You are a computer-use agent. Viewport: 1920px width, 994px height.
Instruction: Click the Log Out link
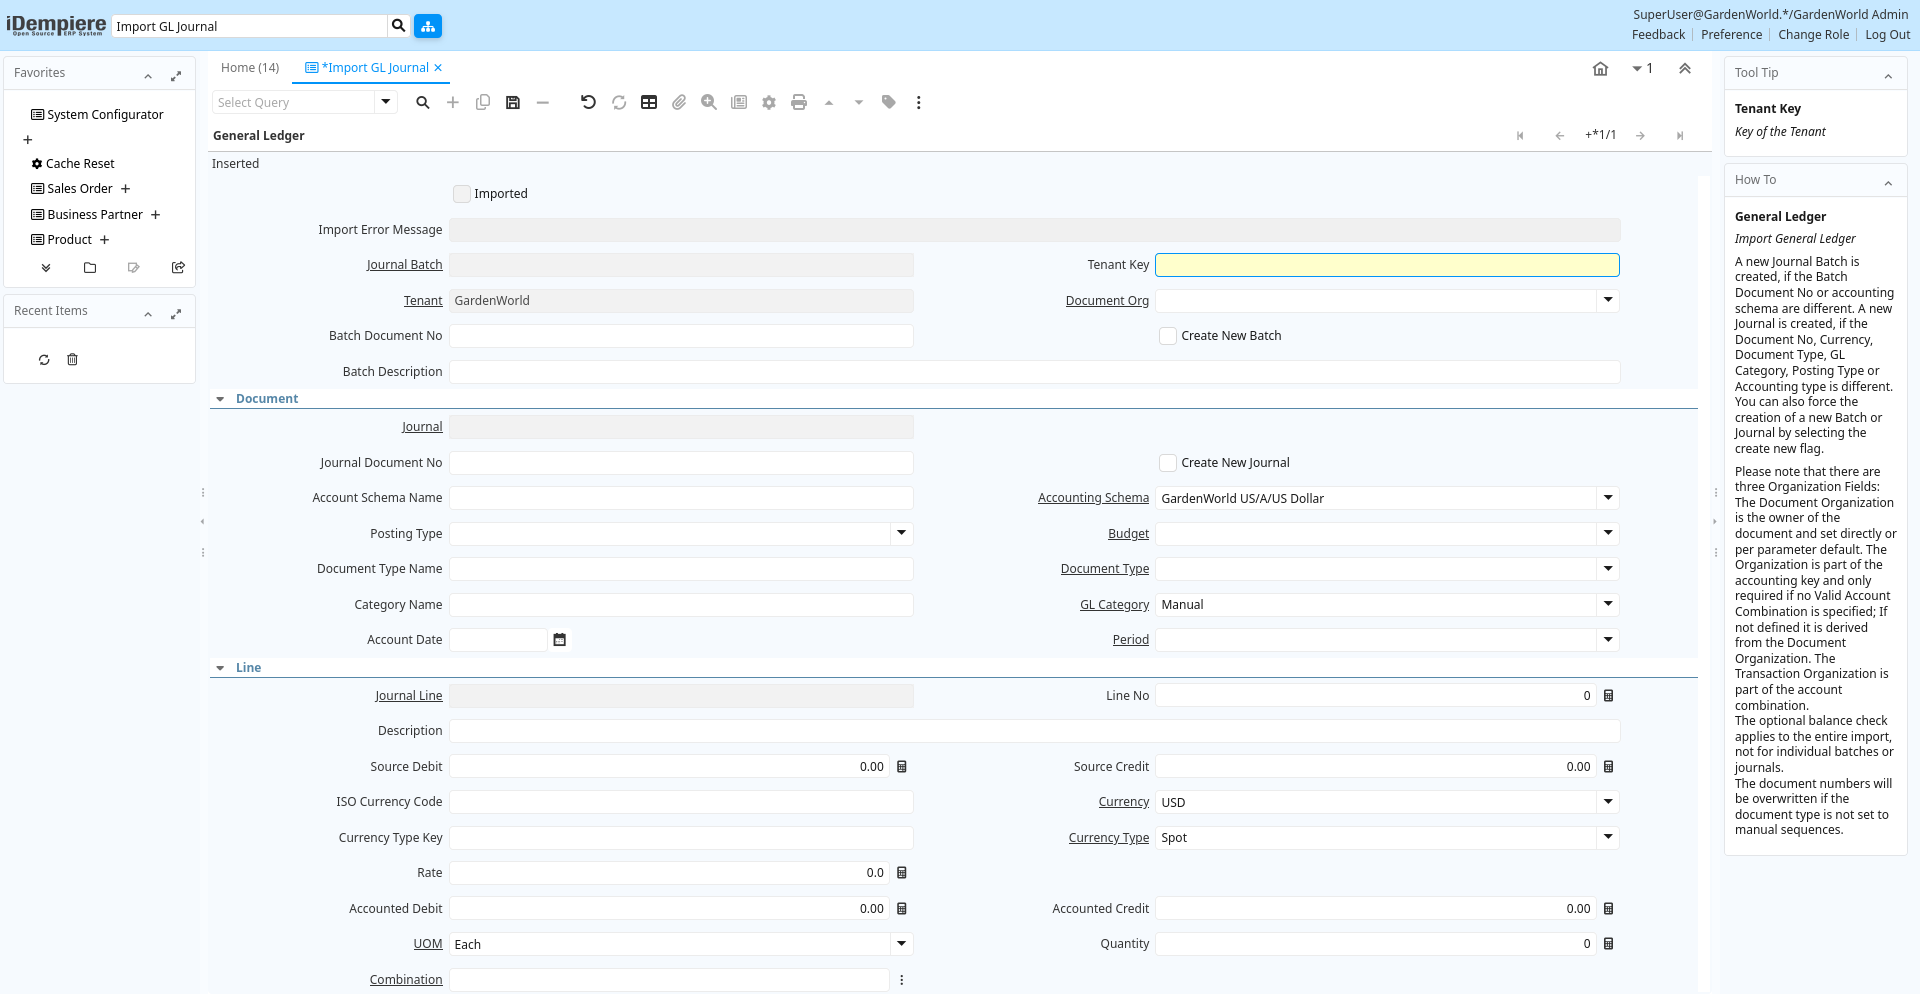[1887, 35]
